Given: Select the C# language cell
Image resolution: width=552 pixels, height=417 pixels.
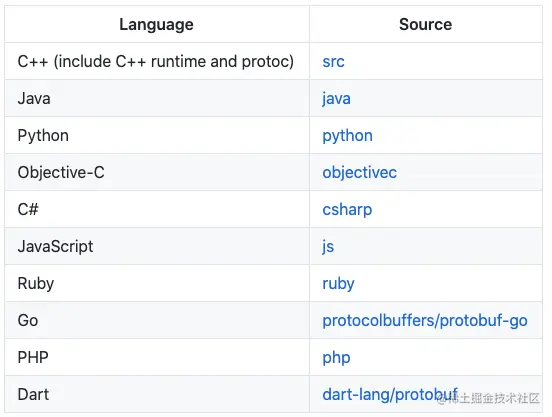Looking at the screenshot, I should [157, 209].
